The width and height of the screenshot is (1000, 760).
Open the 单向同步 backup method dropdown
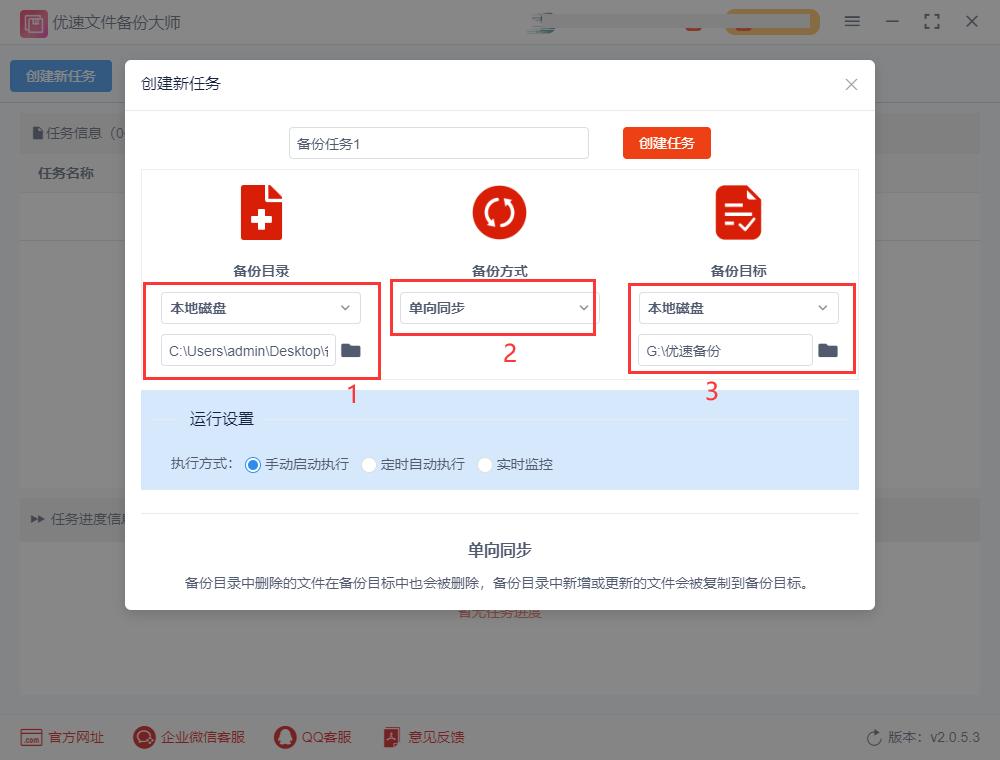[494, 308]
